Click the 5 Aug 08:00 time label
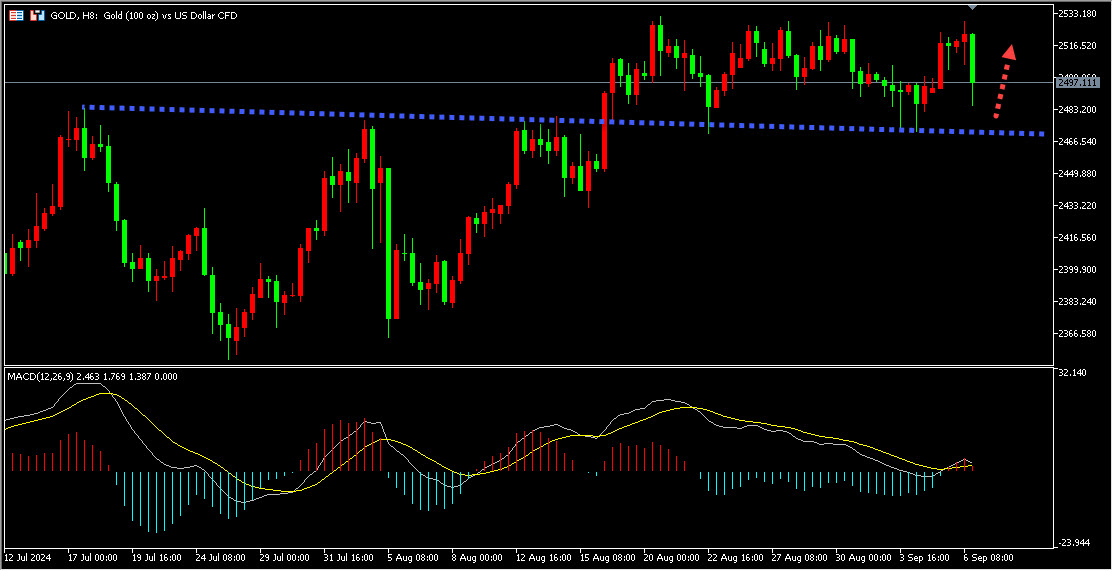This screenshot has height=571, width=1113. click(x=412, y=558)
